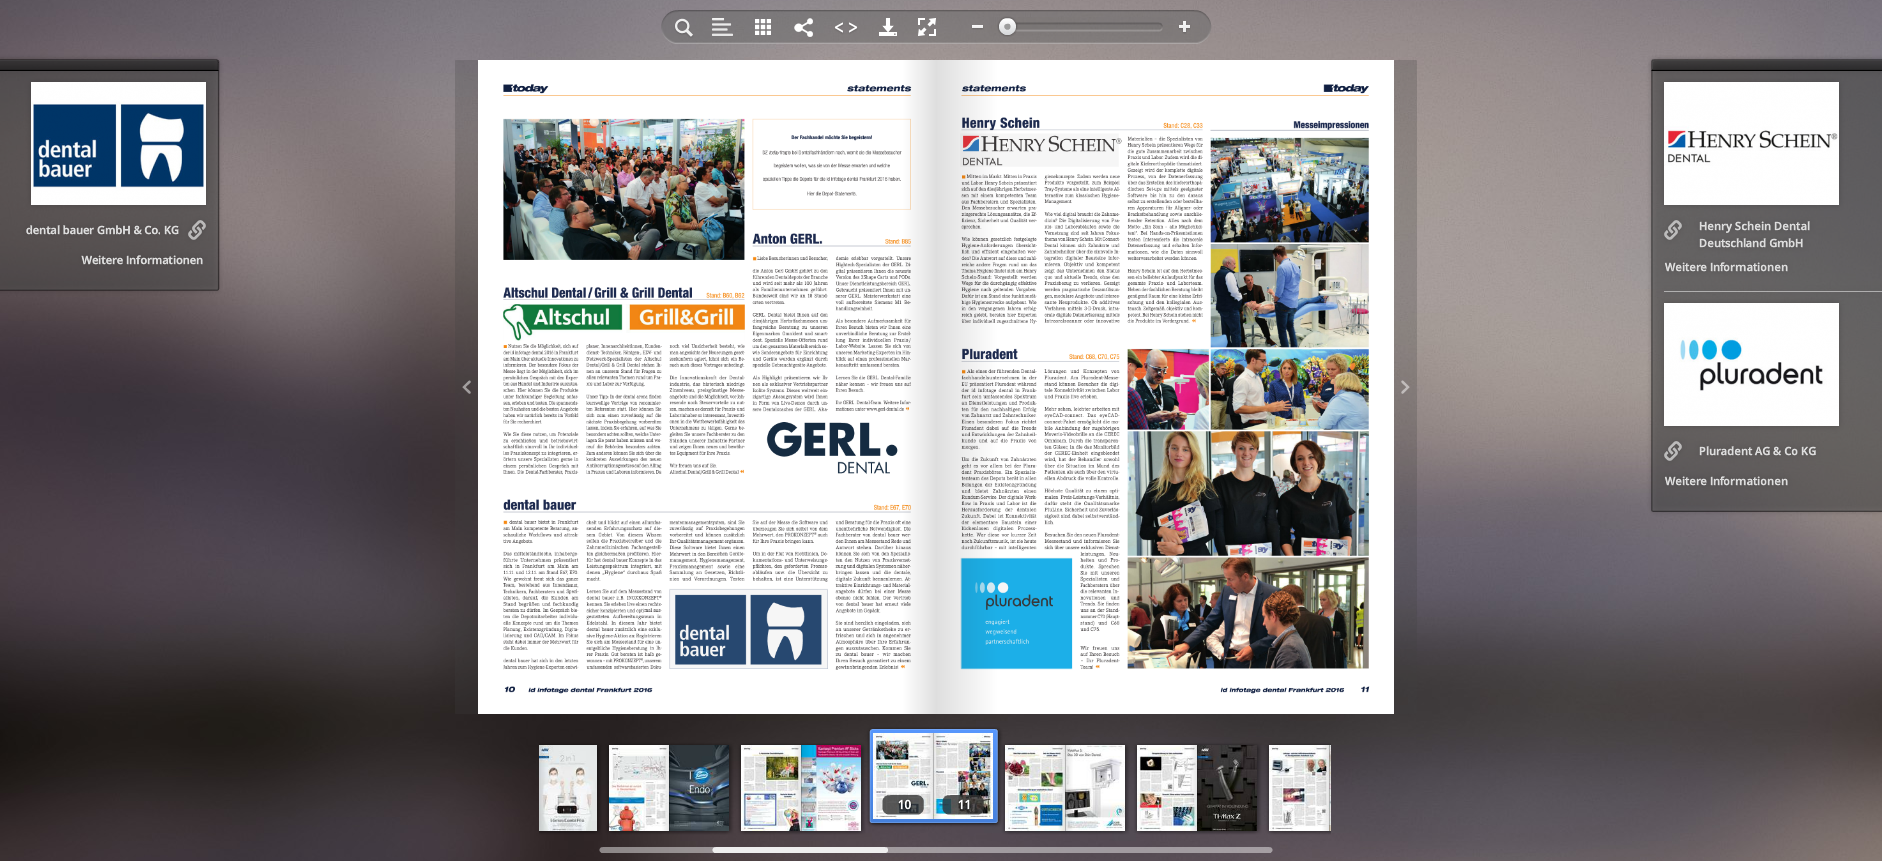Viewport: 1882px width, 861px height.
Task: Open the table of contents icon
Action: (x=722, y=28)
